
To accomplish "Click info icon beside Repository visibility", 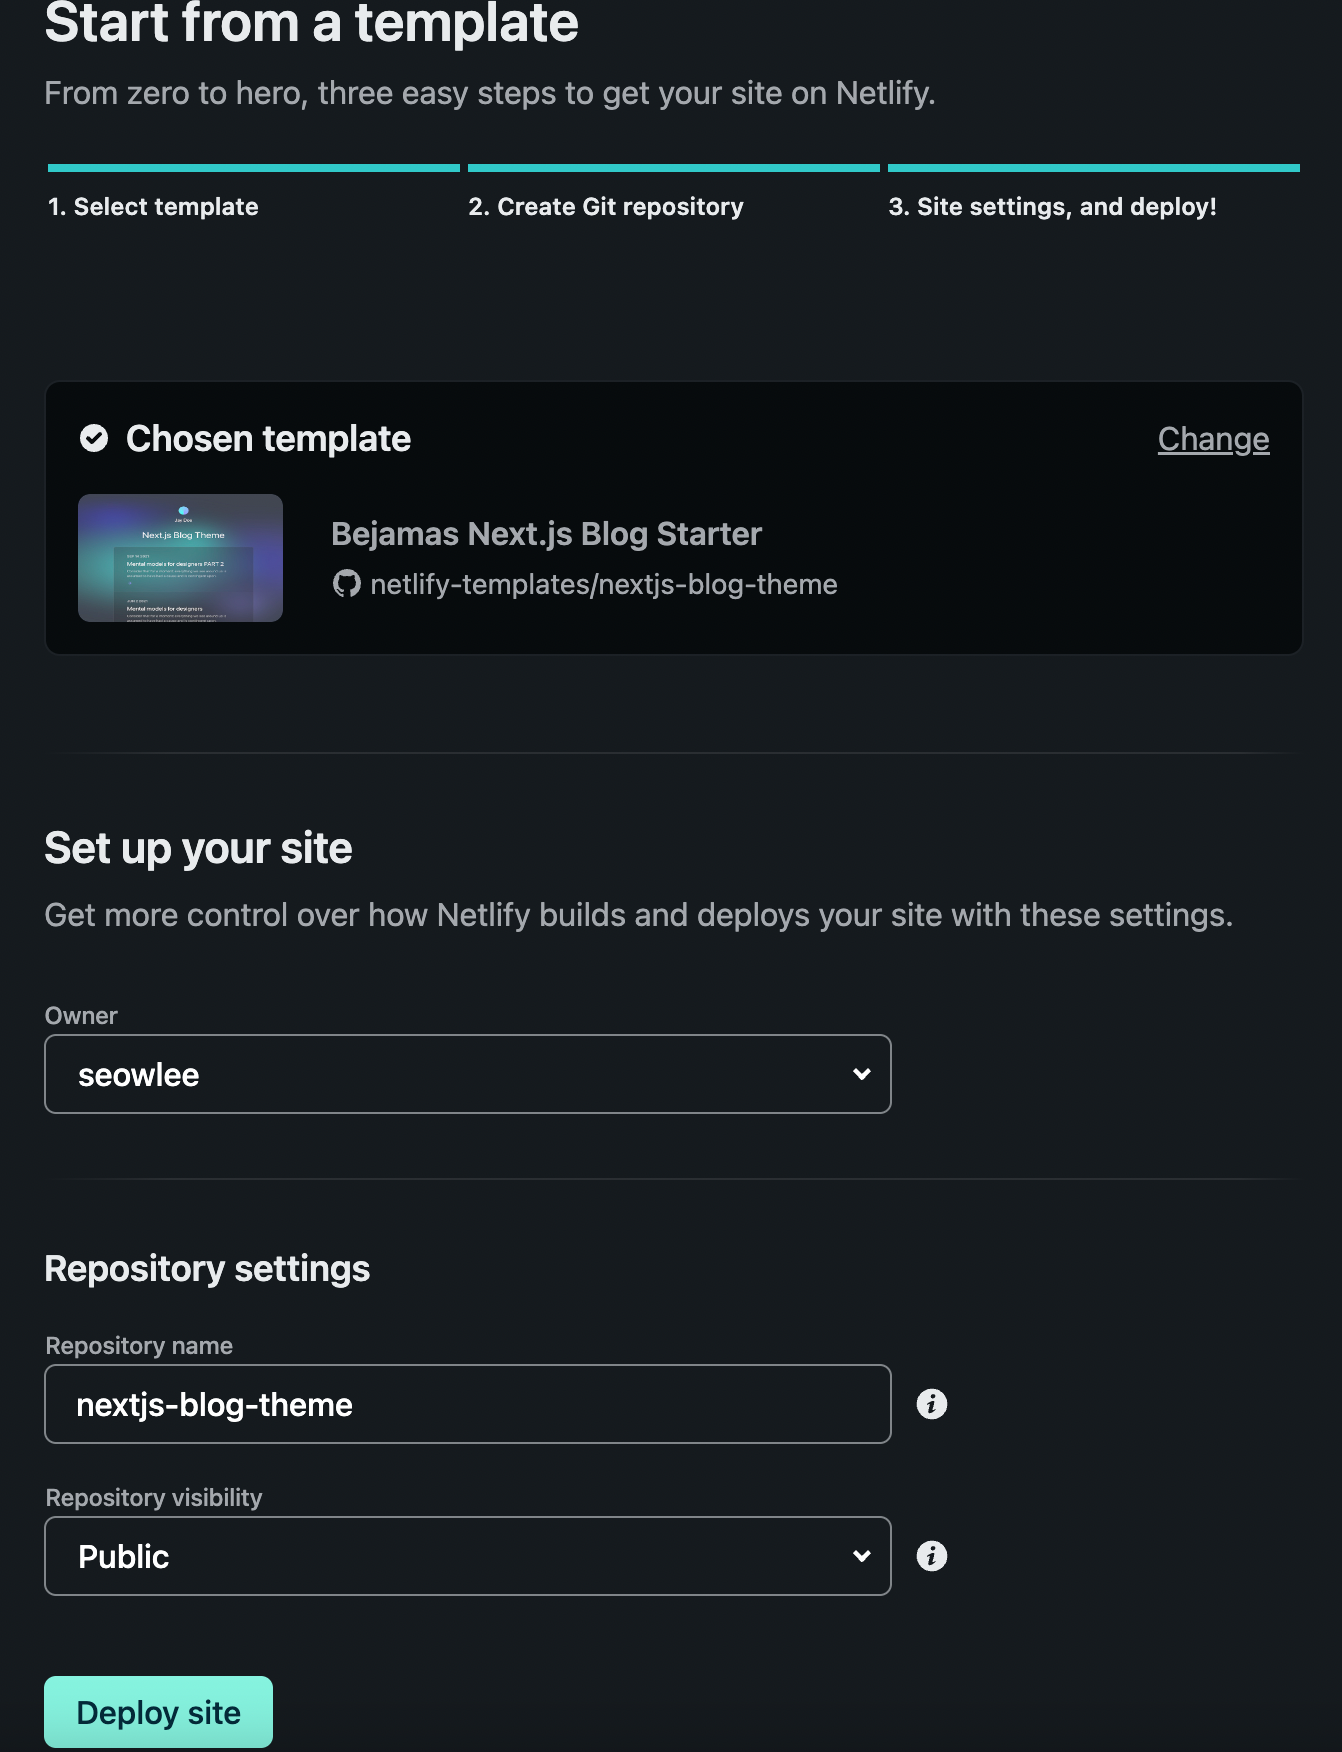I will (x=932, y=1556).
